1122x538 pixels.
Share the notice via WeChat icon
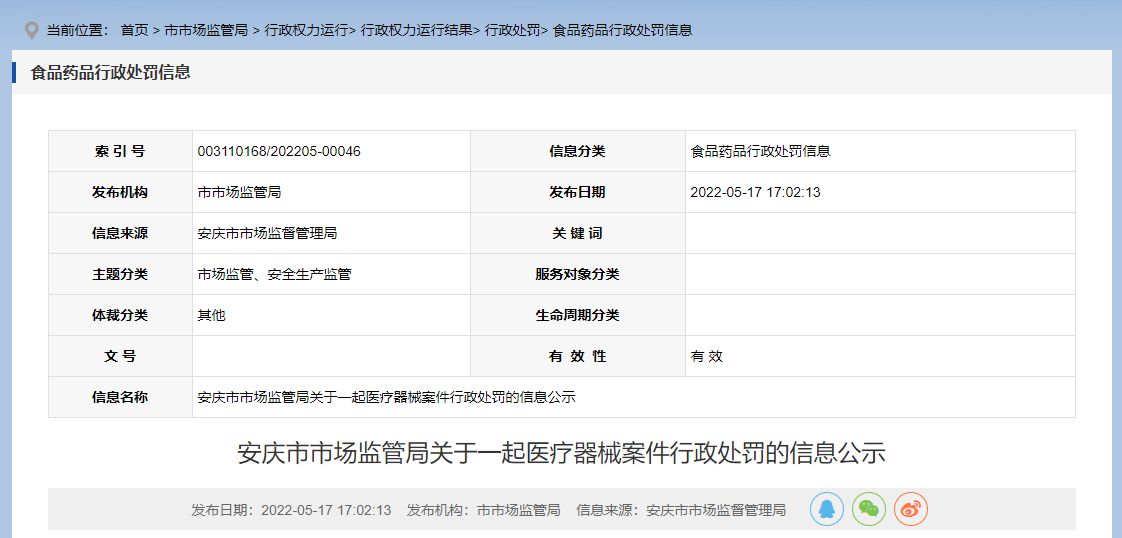click(x=869, y=509)
